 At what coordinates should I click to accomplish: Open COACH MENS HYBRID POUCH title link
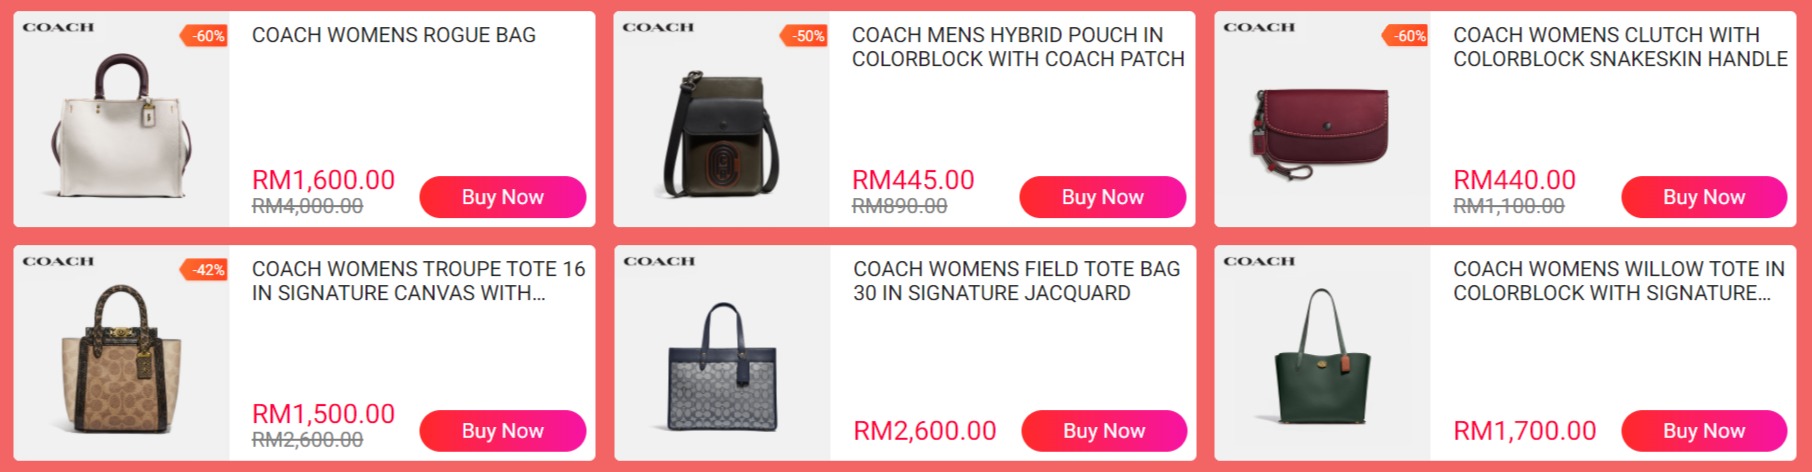pyautogui.click(x=1018, y=47)
